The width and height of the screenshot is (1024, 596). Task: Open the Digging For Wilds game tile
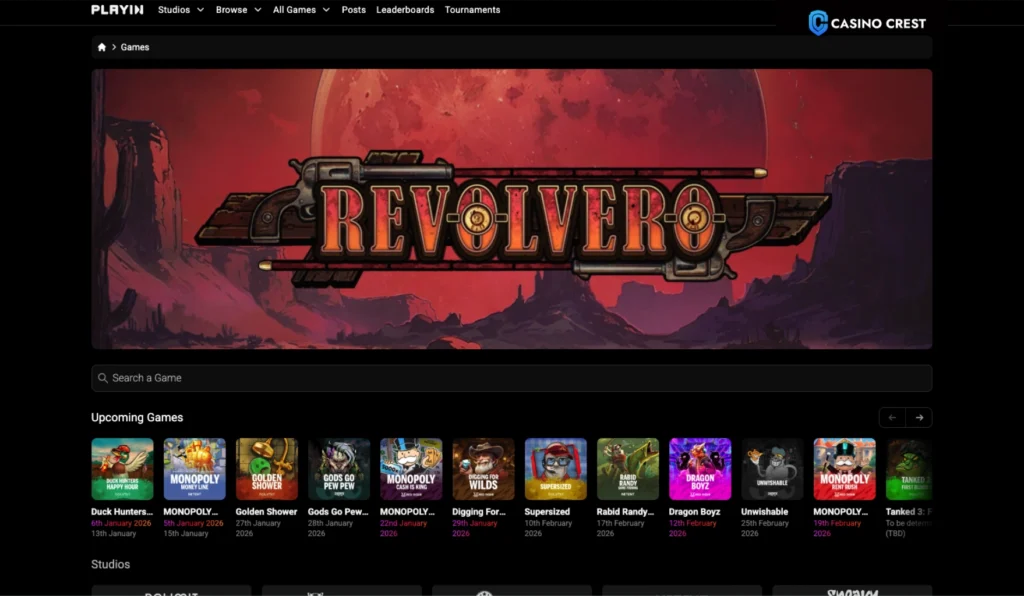[x=483, y=469]
